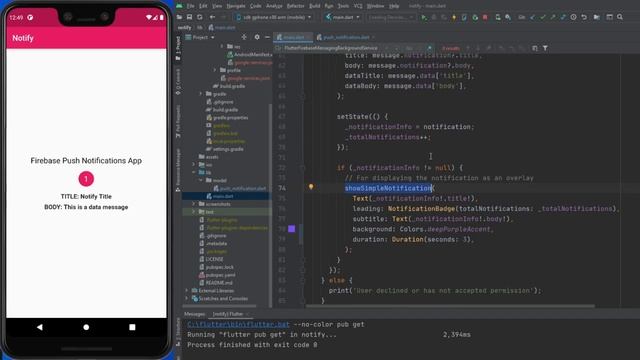The width and height of the screenshot is (640, 360).
Task: Select gradle.properties in project tree
Action: 227,118
